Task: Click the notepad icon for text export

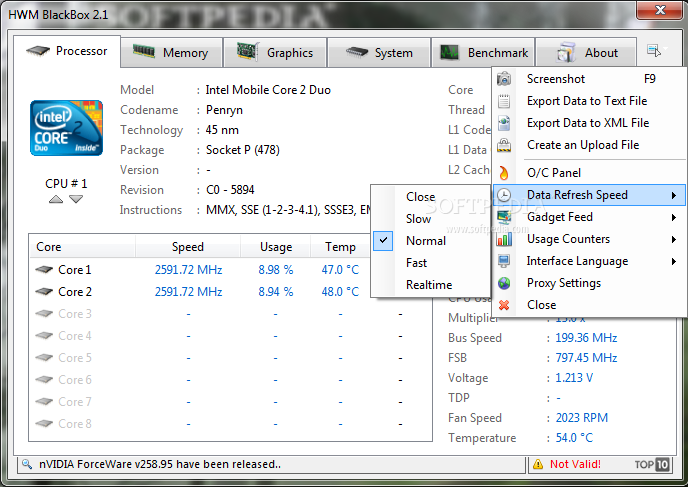Action: pos(504,101)
